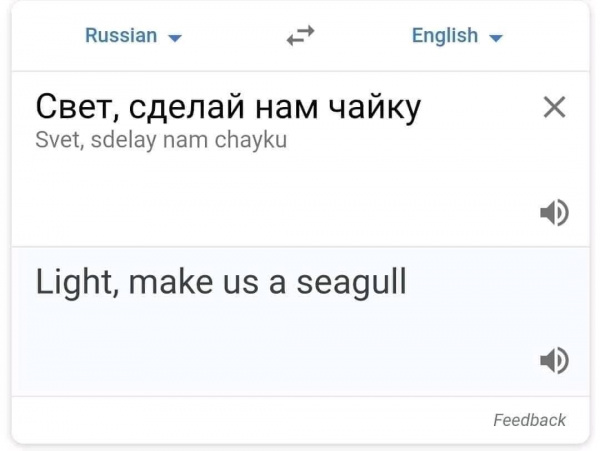Play audio of the English translation
The width and height of the screenshot is (600, 451).
coord(554,360)
